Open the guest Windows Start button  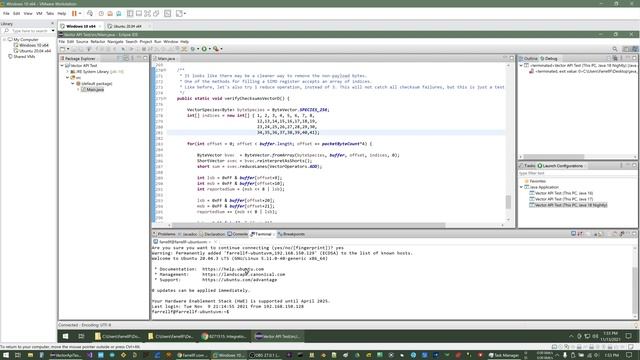65,336
